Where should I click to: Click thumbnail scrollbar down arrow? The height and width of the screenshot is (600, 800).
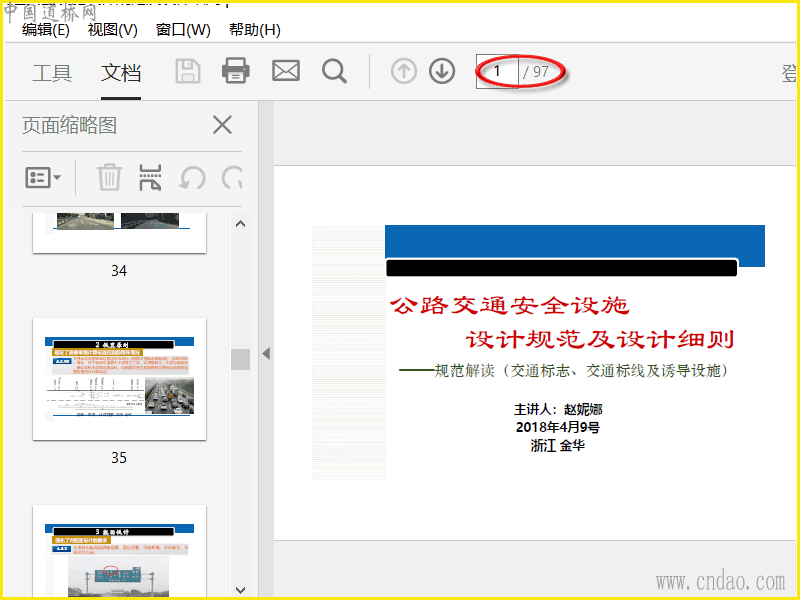pyautogui.click(x=240, y=590)
